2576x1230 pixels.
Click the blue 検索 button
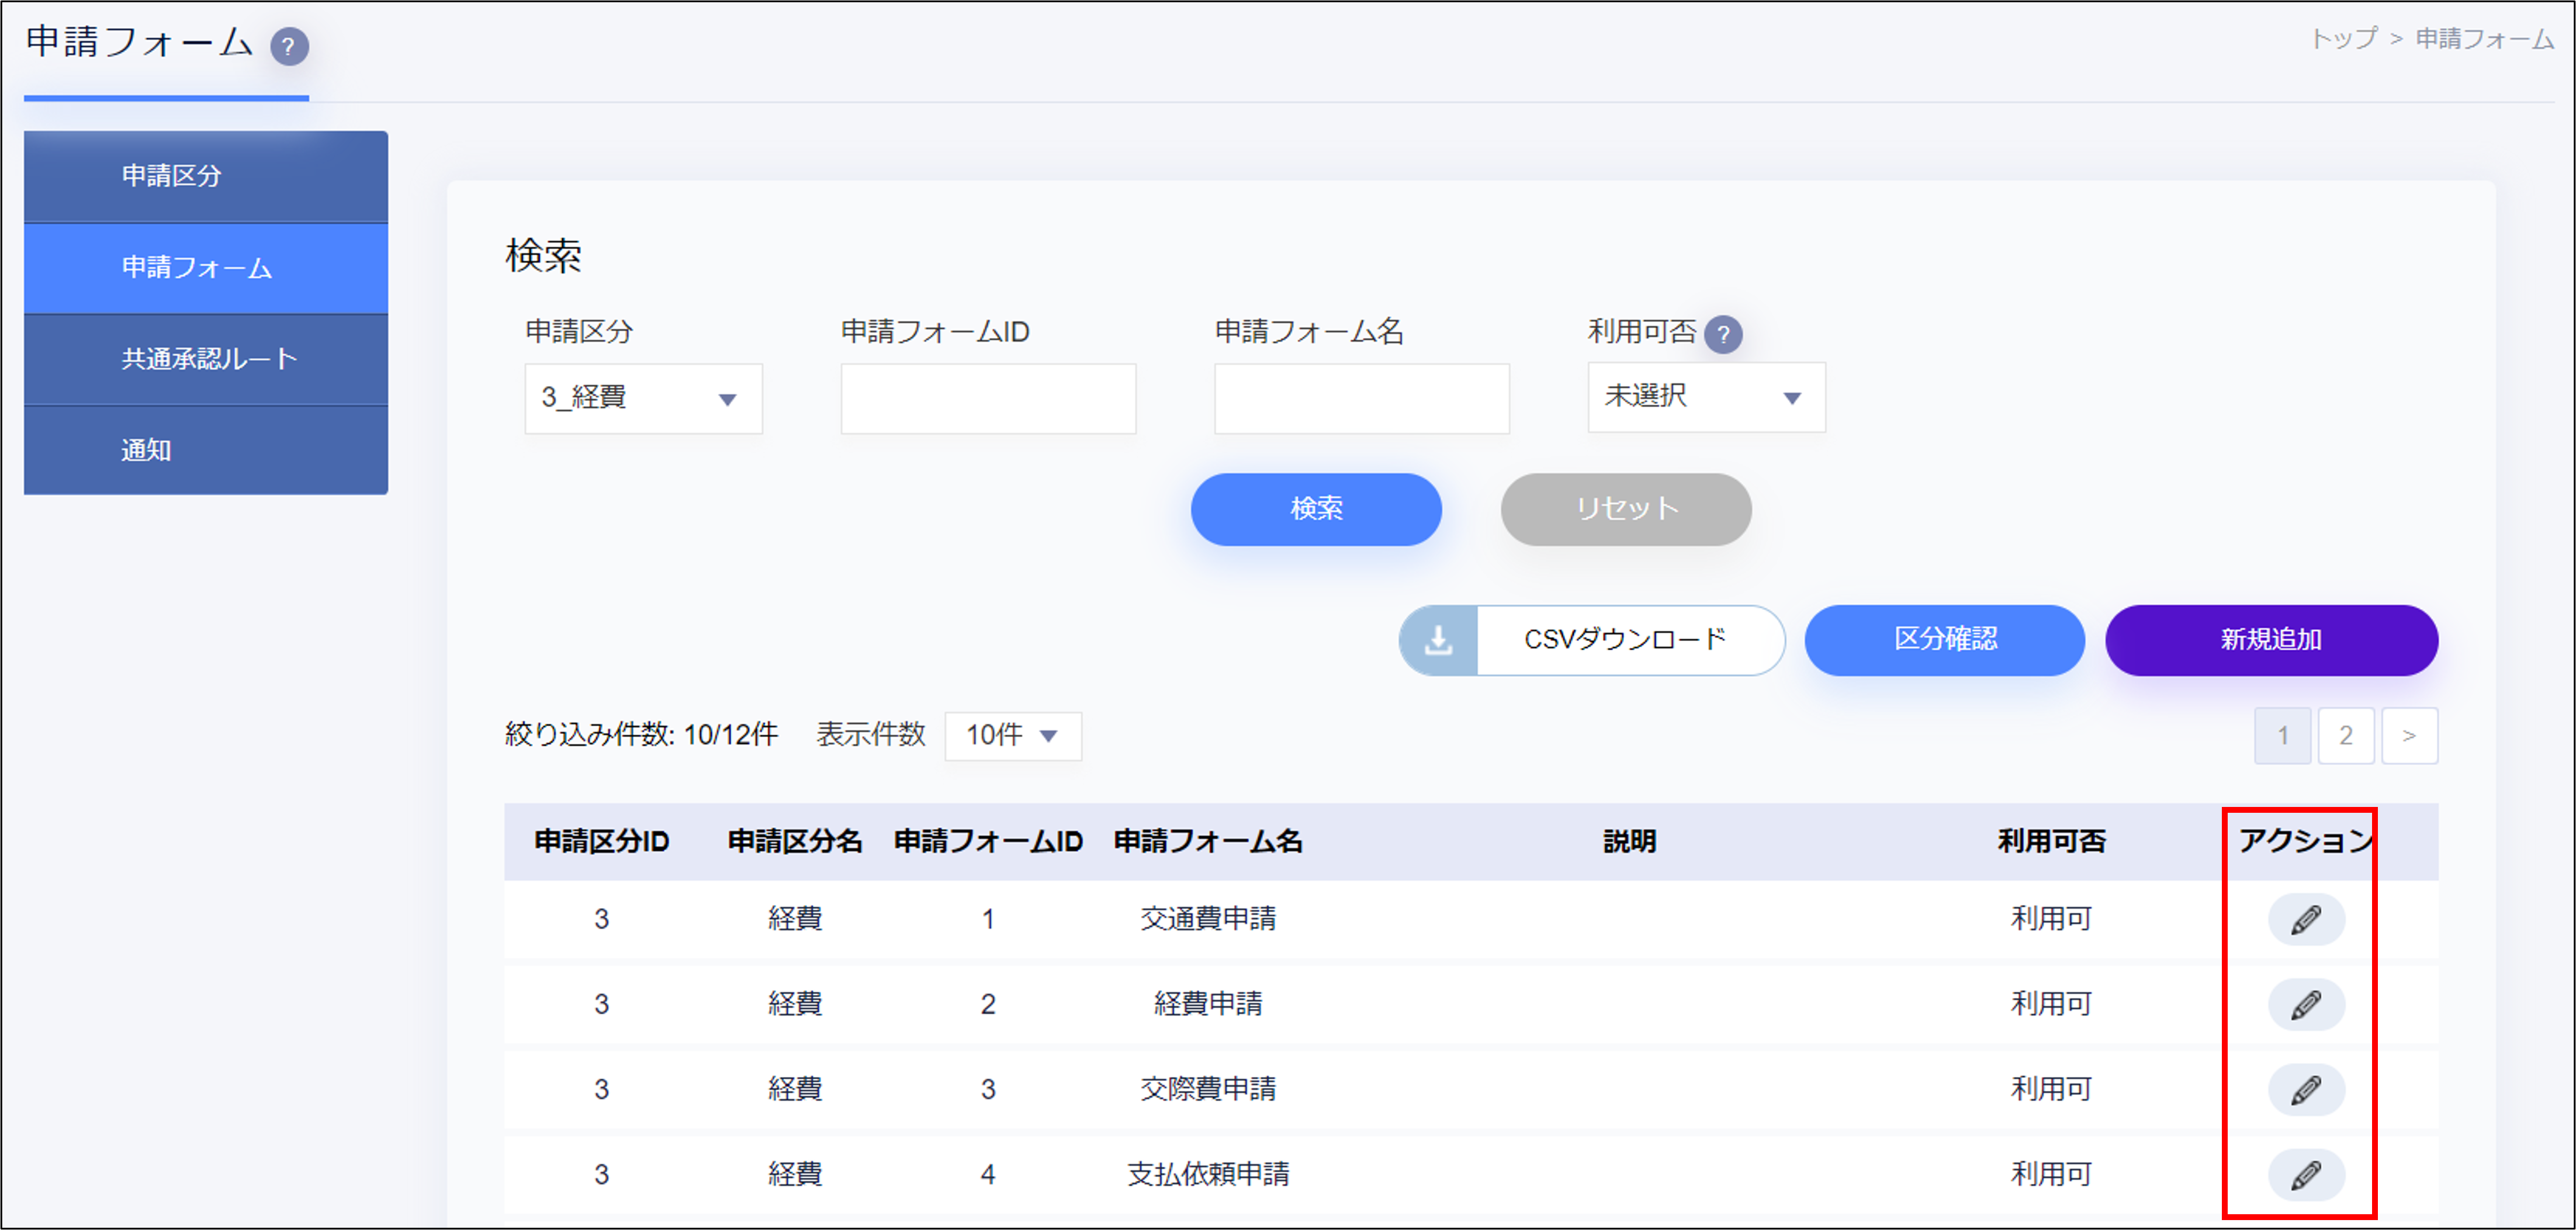(1315, 509)
